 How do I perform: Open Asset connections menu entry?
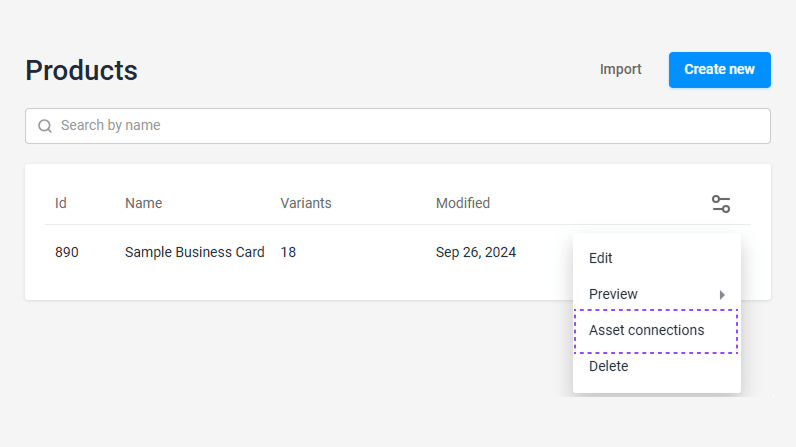click(656, 331)
